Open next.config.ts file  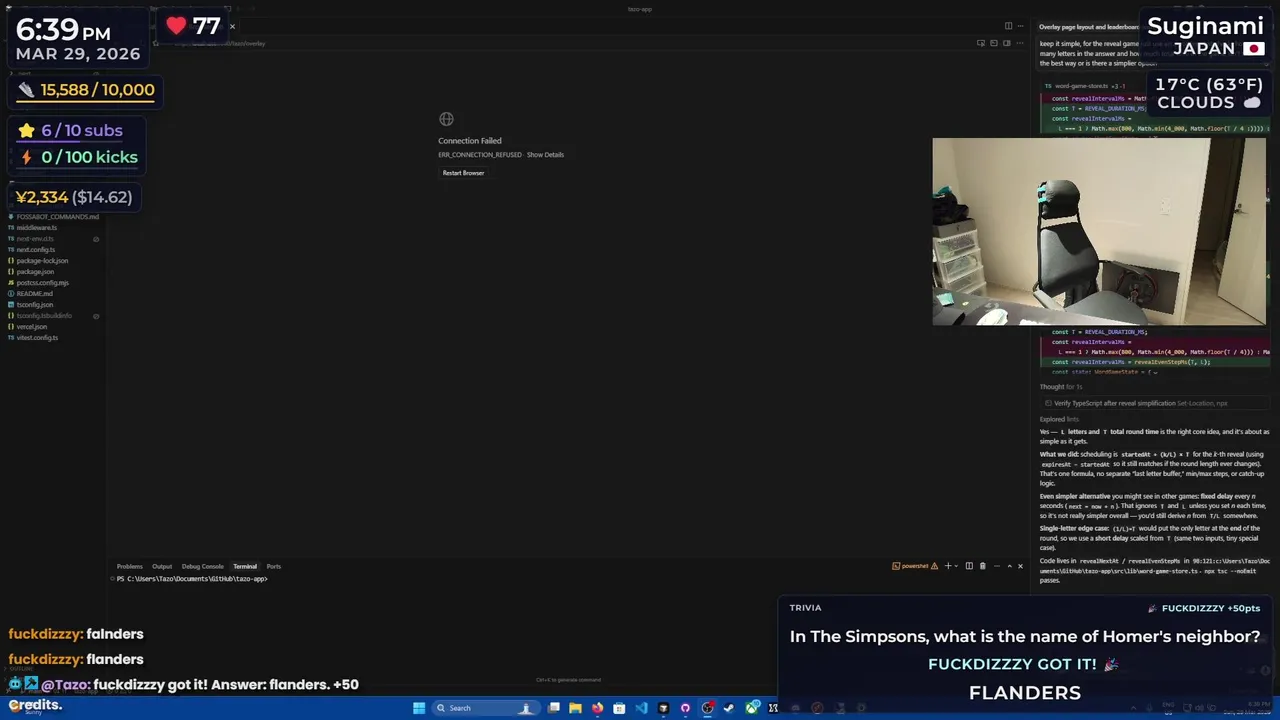(x=35, y=250)
